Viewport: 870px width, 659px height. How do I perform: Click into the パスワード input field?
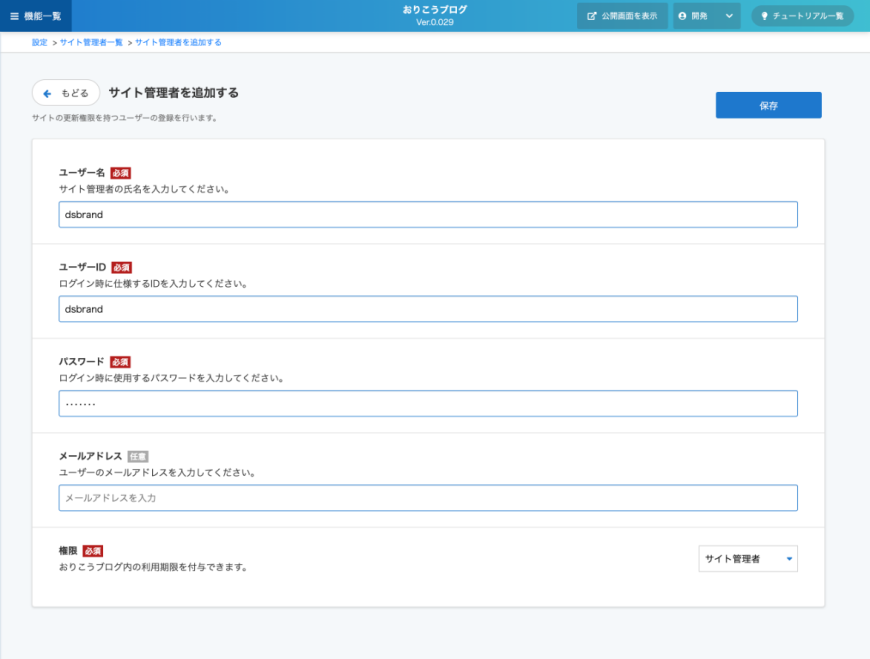coord(428,403)
